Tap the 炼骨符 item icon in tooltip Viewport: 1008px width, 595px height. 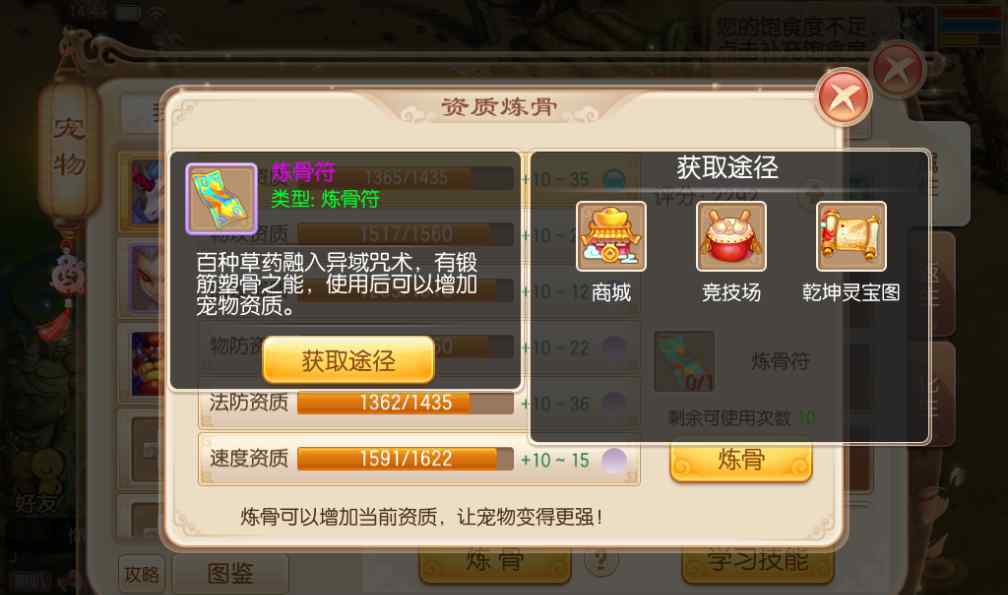(221, 199)
